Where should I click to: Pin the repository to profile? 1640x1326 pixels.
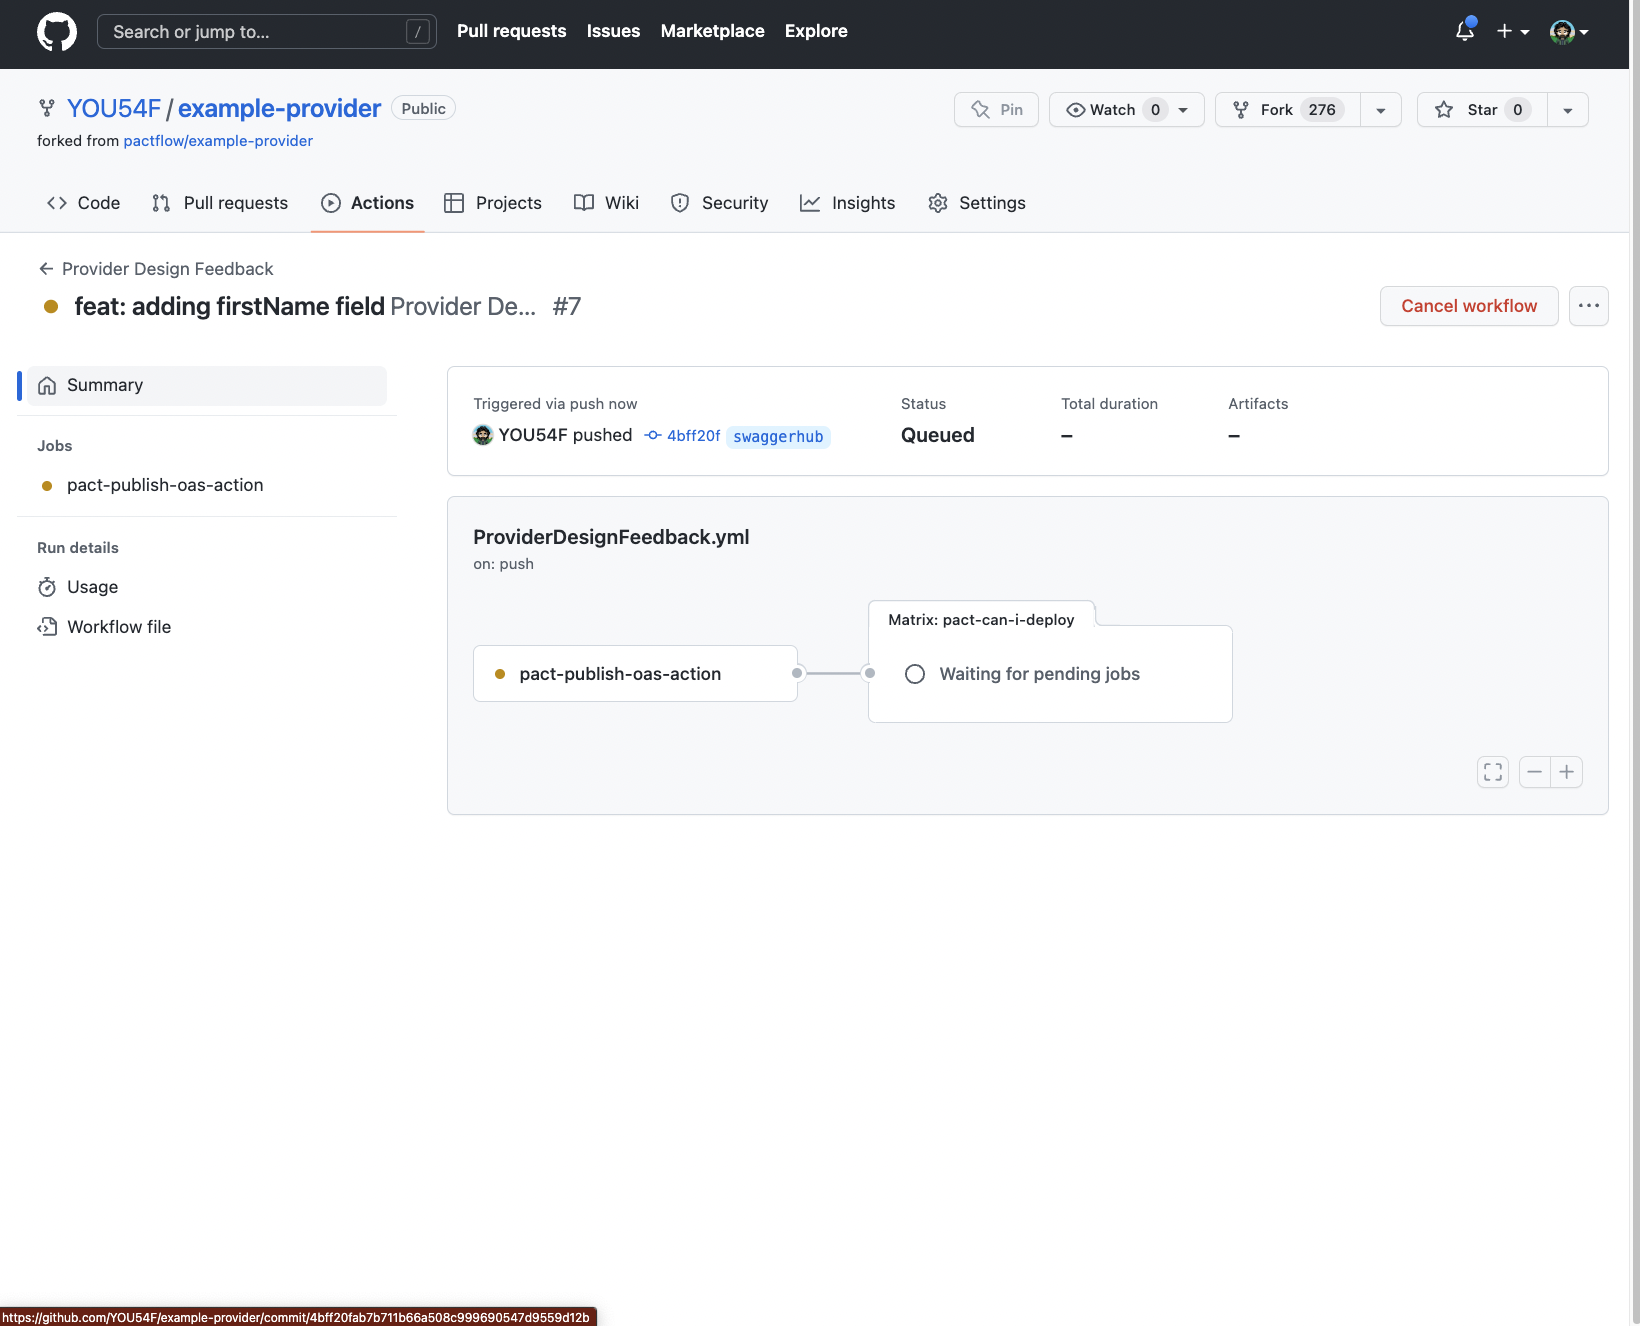pos(996,110)
